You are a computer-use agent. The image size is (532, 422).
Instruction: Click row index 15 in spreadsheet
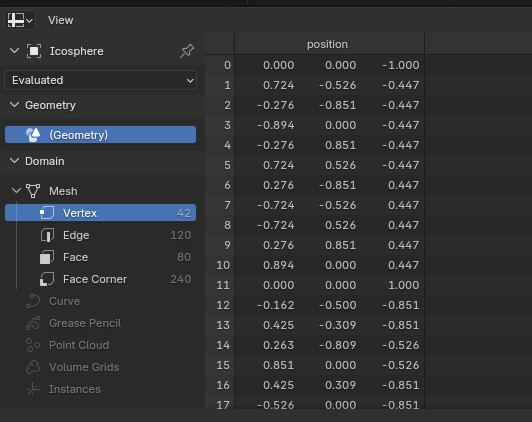[223, 365]
